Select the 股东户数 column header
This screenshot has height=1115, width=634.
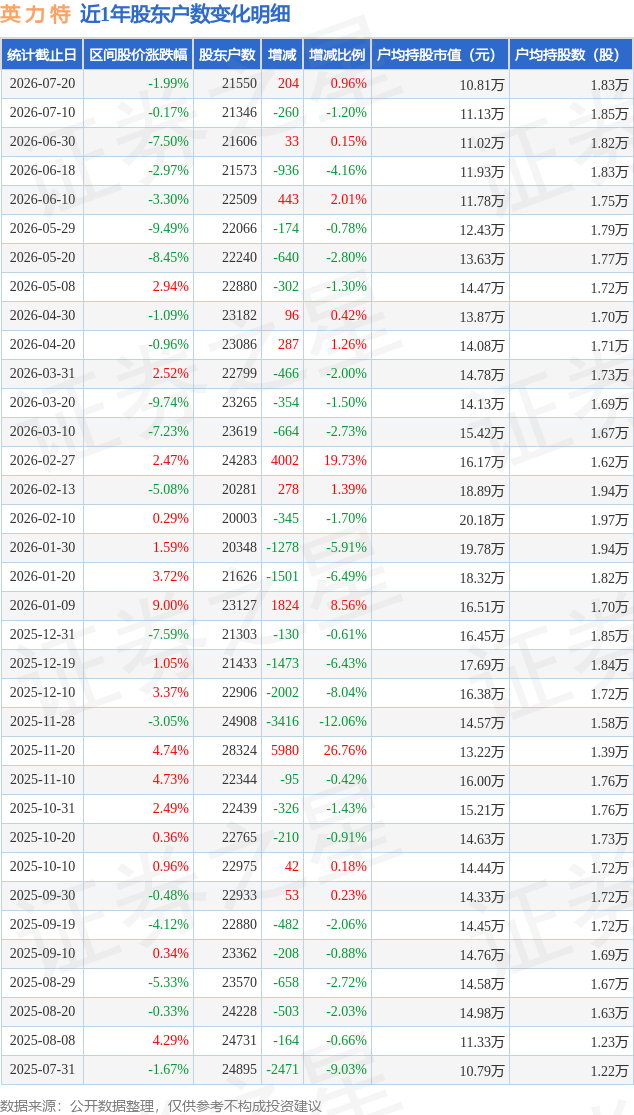(x=227, y=55)
